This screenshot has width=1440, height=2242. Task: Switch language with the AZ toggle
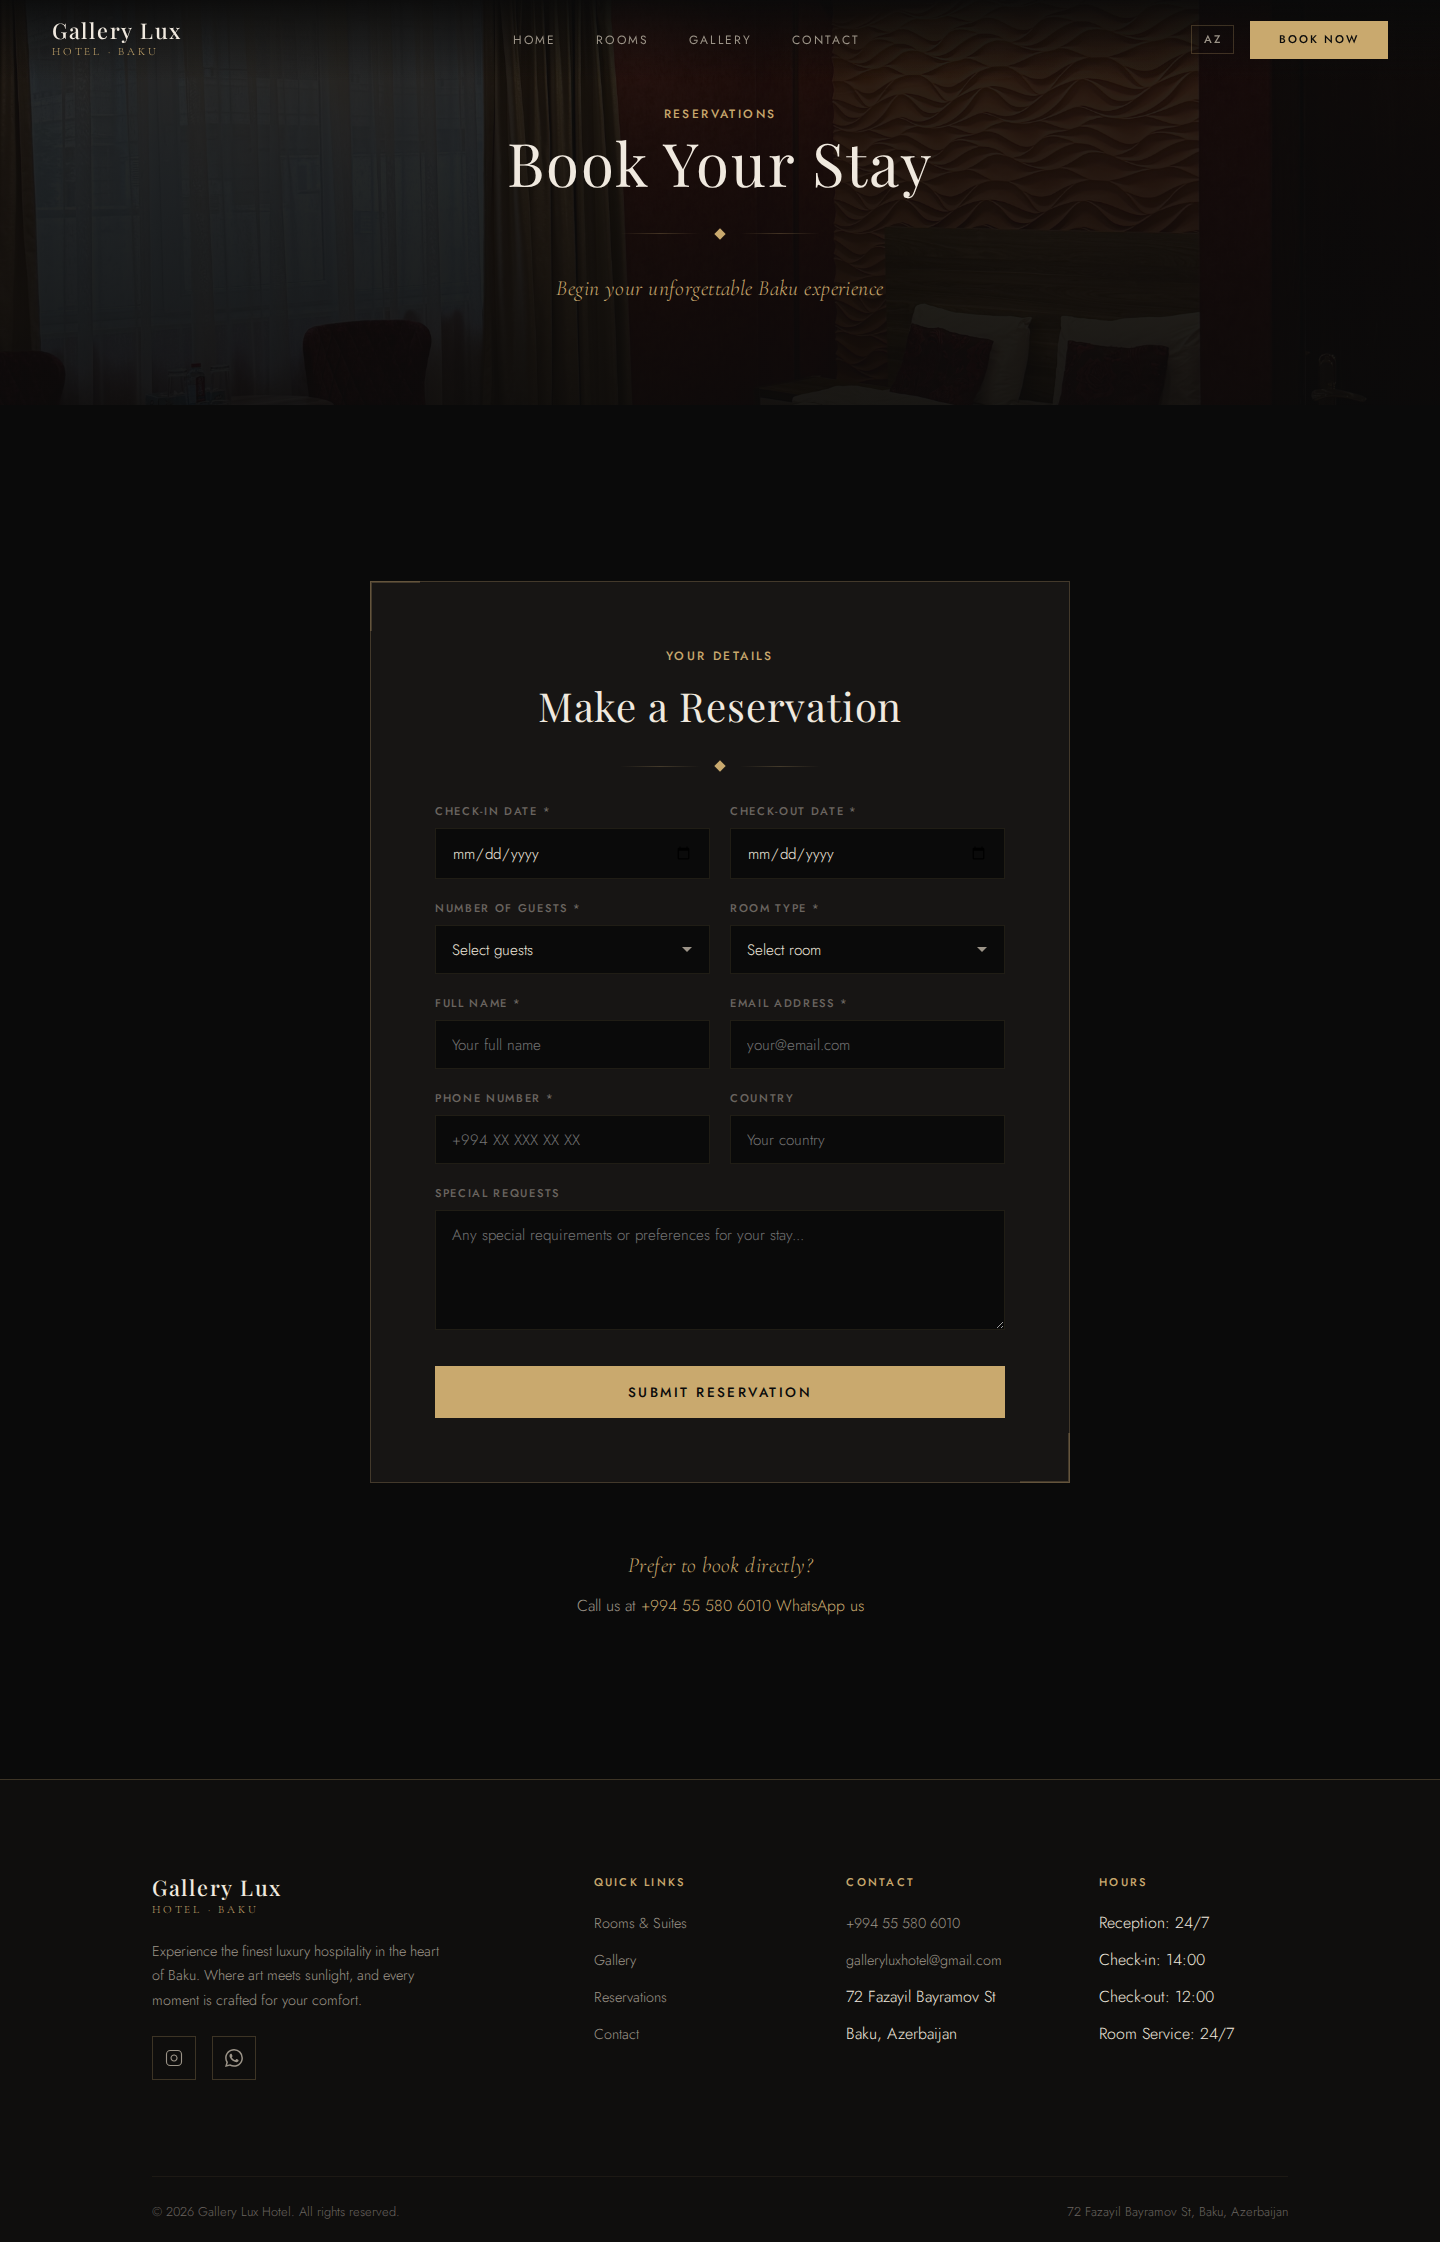click(x=1212, y=40)
